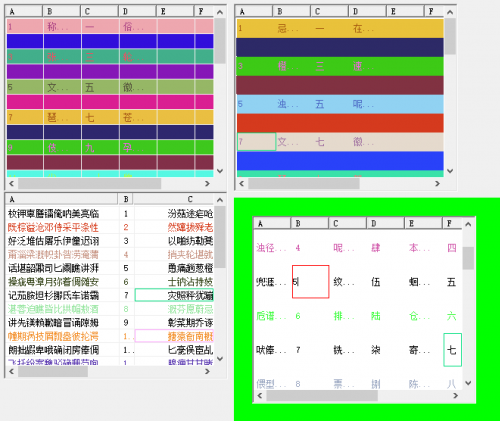500x421 pixels.
Task: Click the up arrow in the green-background grid's scrollbar
Action: tap(468, 224)
